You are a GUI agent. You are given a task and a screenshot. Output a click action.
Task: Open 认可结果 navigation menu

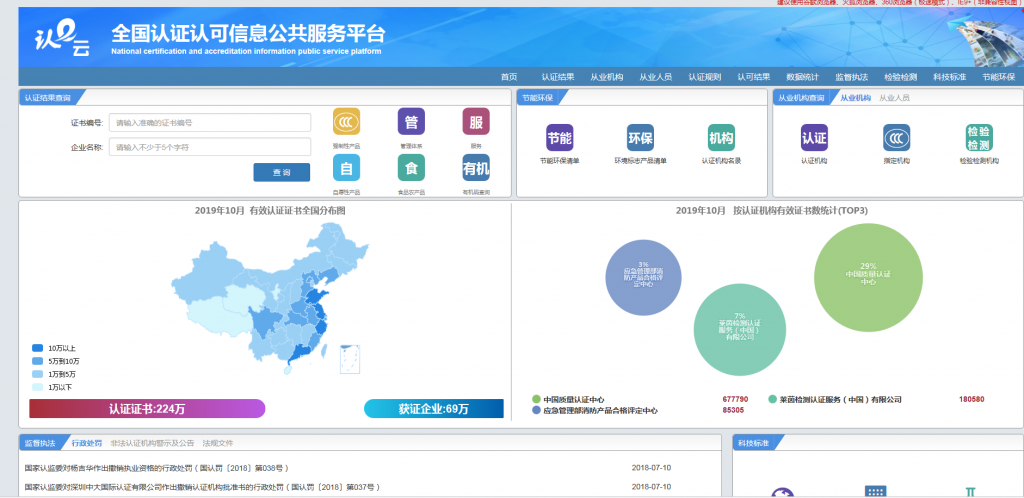754,77
